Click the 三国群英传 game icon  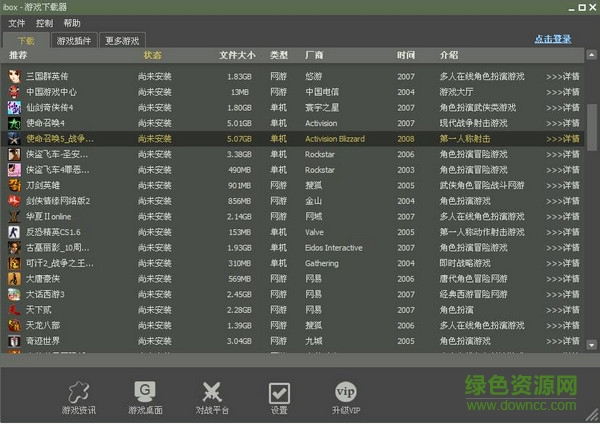(14, 76)
